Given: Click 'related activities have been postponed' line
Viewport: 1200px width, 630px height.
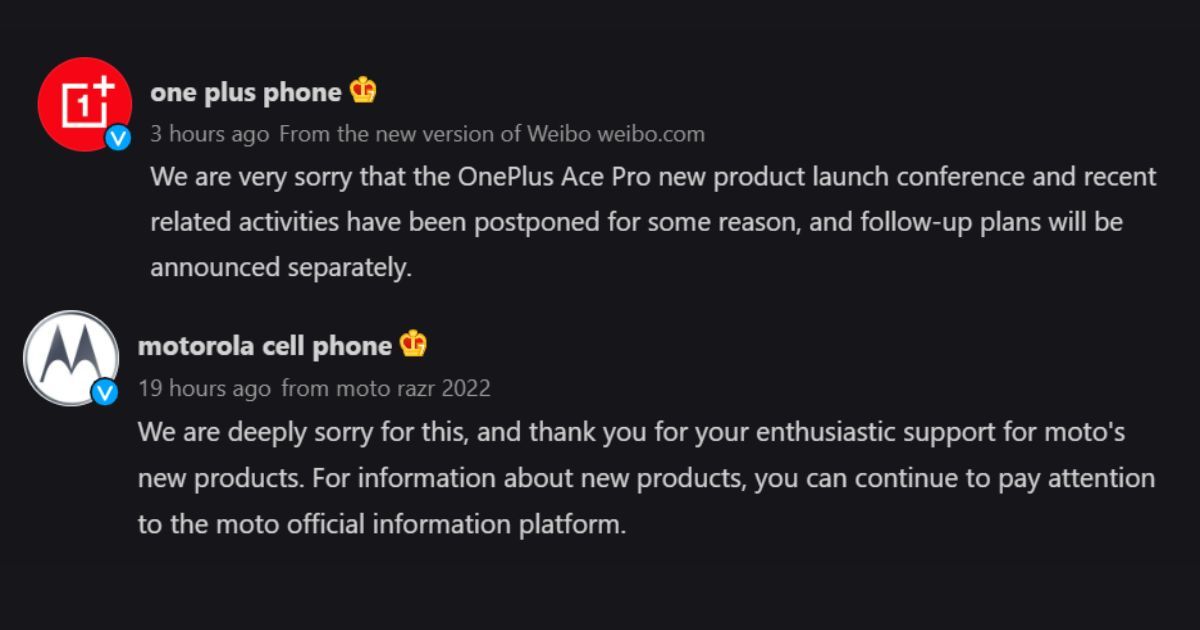Looking at the screenshot, I should (636, 222).
